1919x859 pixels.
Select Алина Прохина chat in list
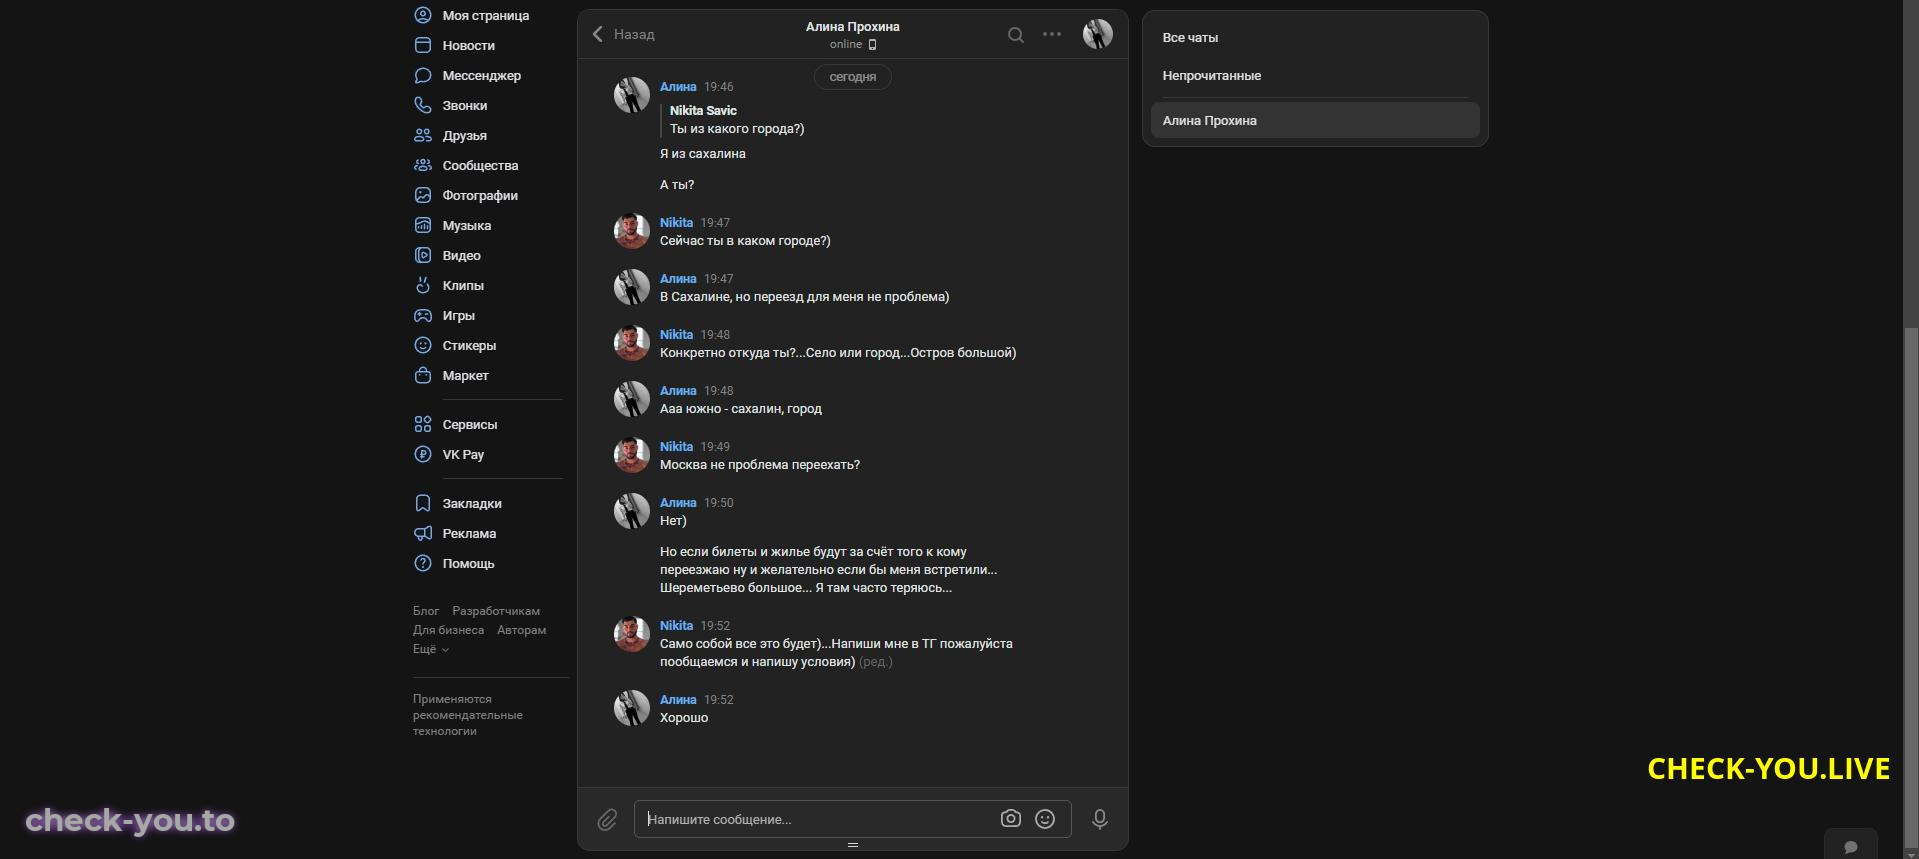(x=1315, y=120)
